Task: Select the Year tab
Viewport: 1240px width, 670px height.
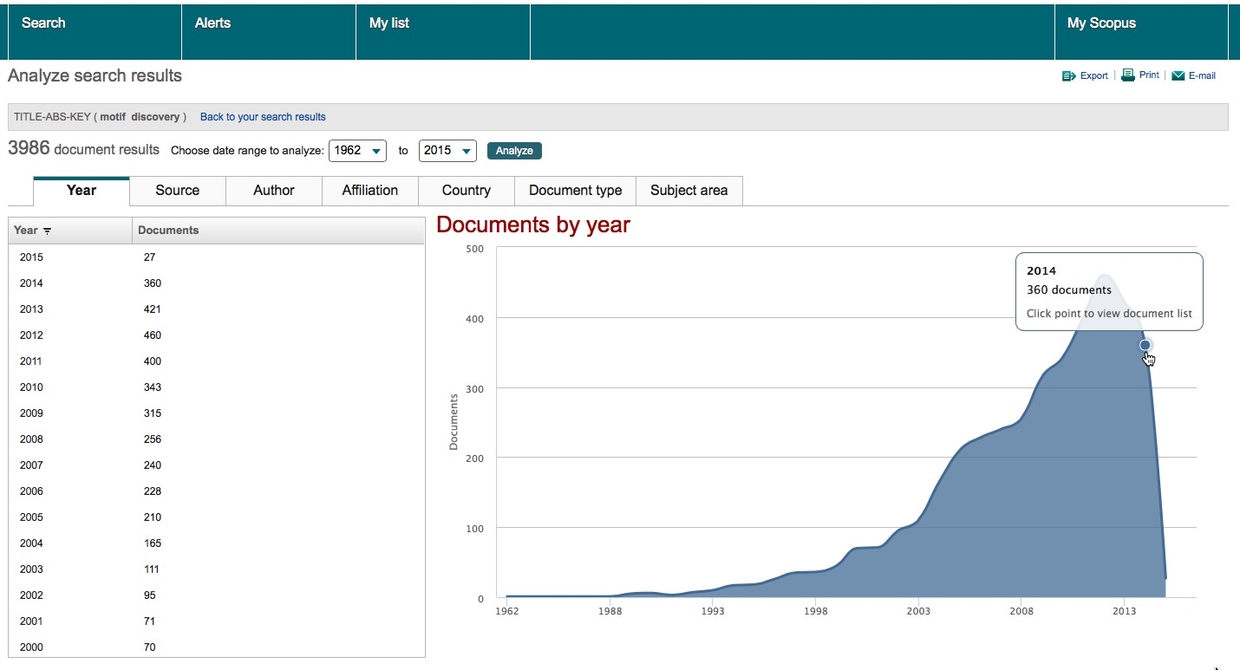Action: (x=81, y=191)
